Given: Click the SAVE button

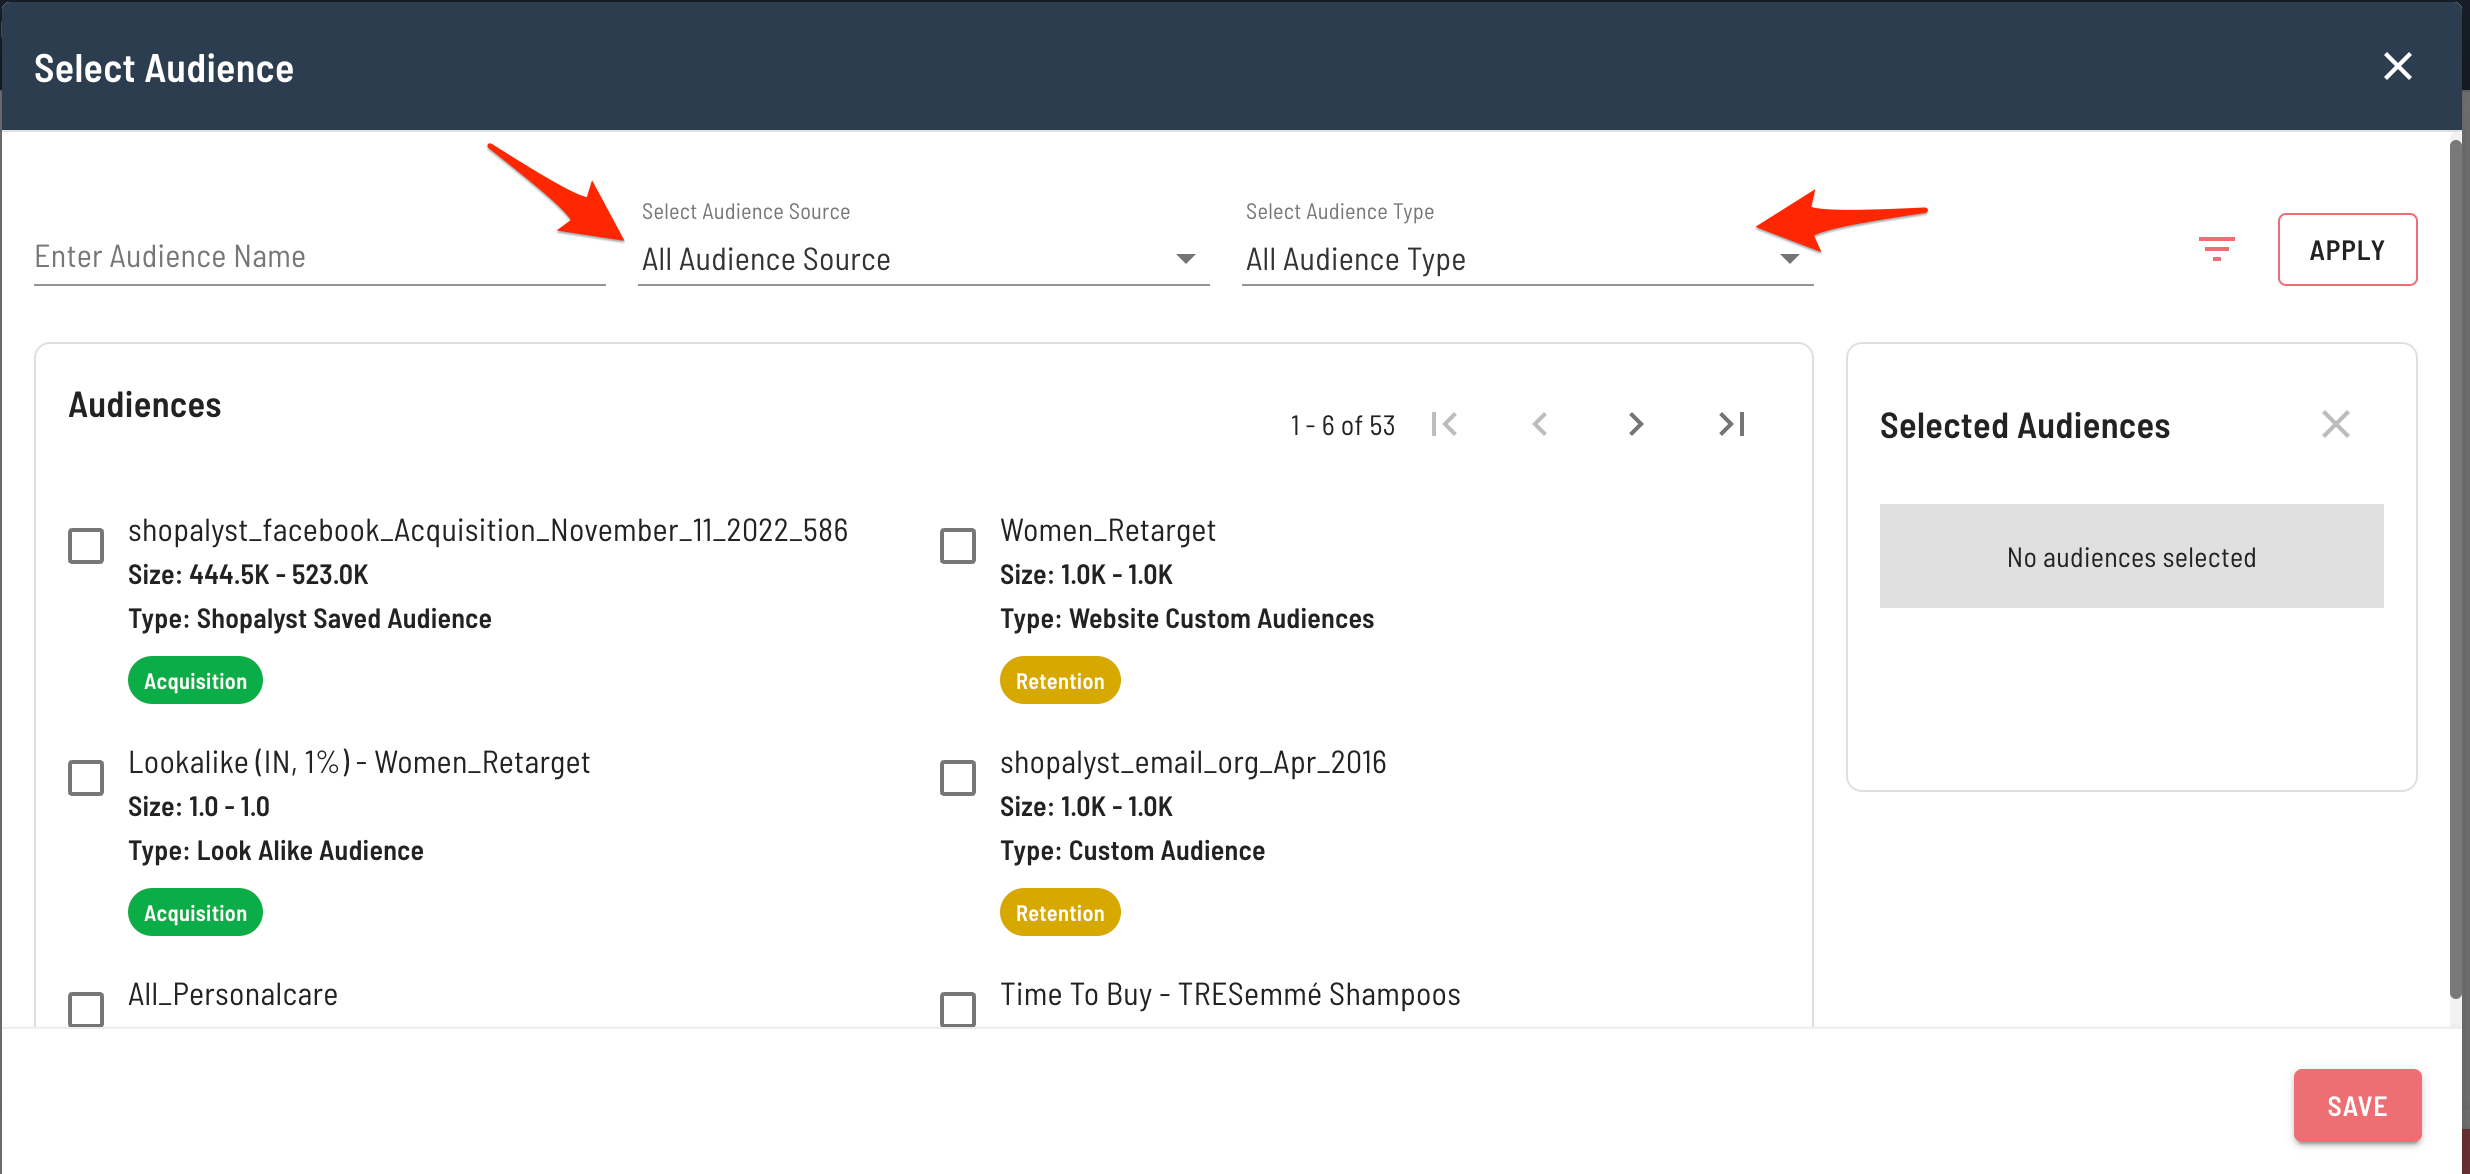Looking at the screenshot, I should point(2356,1105).
